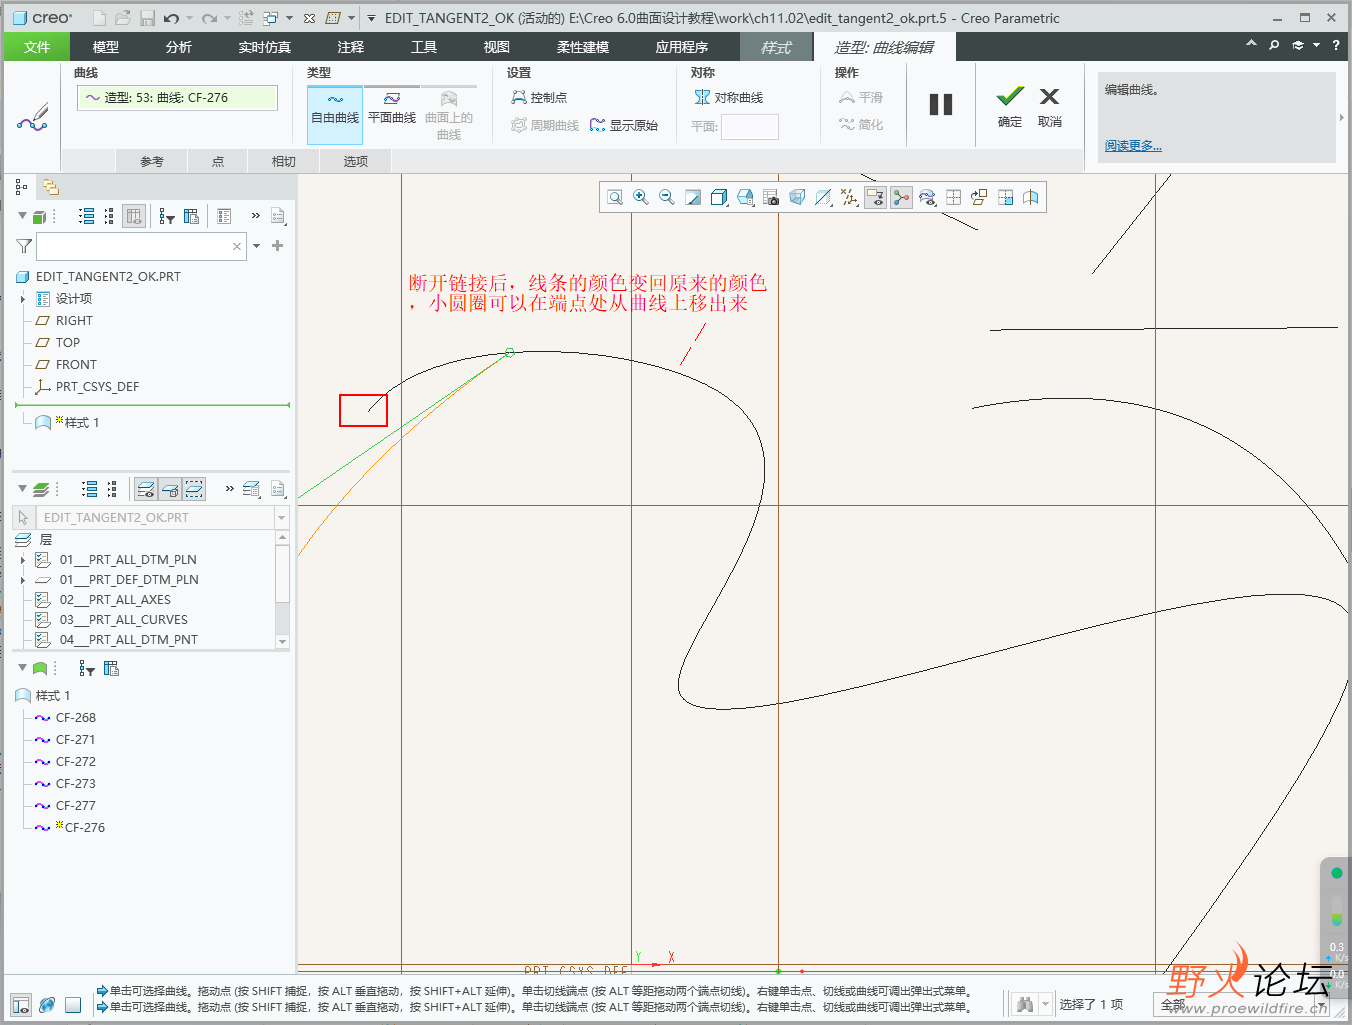Select the 03__PRT_ALL_CURVES layer
The height and width of the screenshot is (1025, 1352).
(123, 620)
